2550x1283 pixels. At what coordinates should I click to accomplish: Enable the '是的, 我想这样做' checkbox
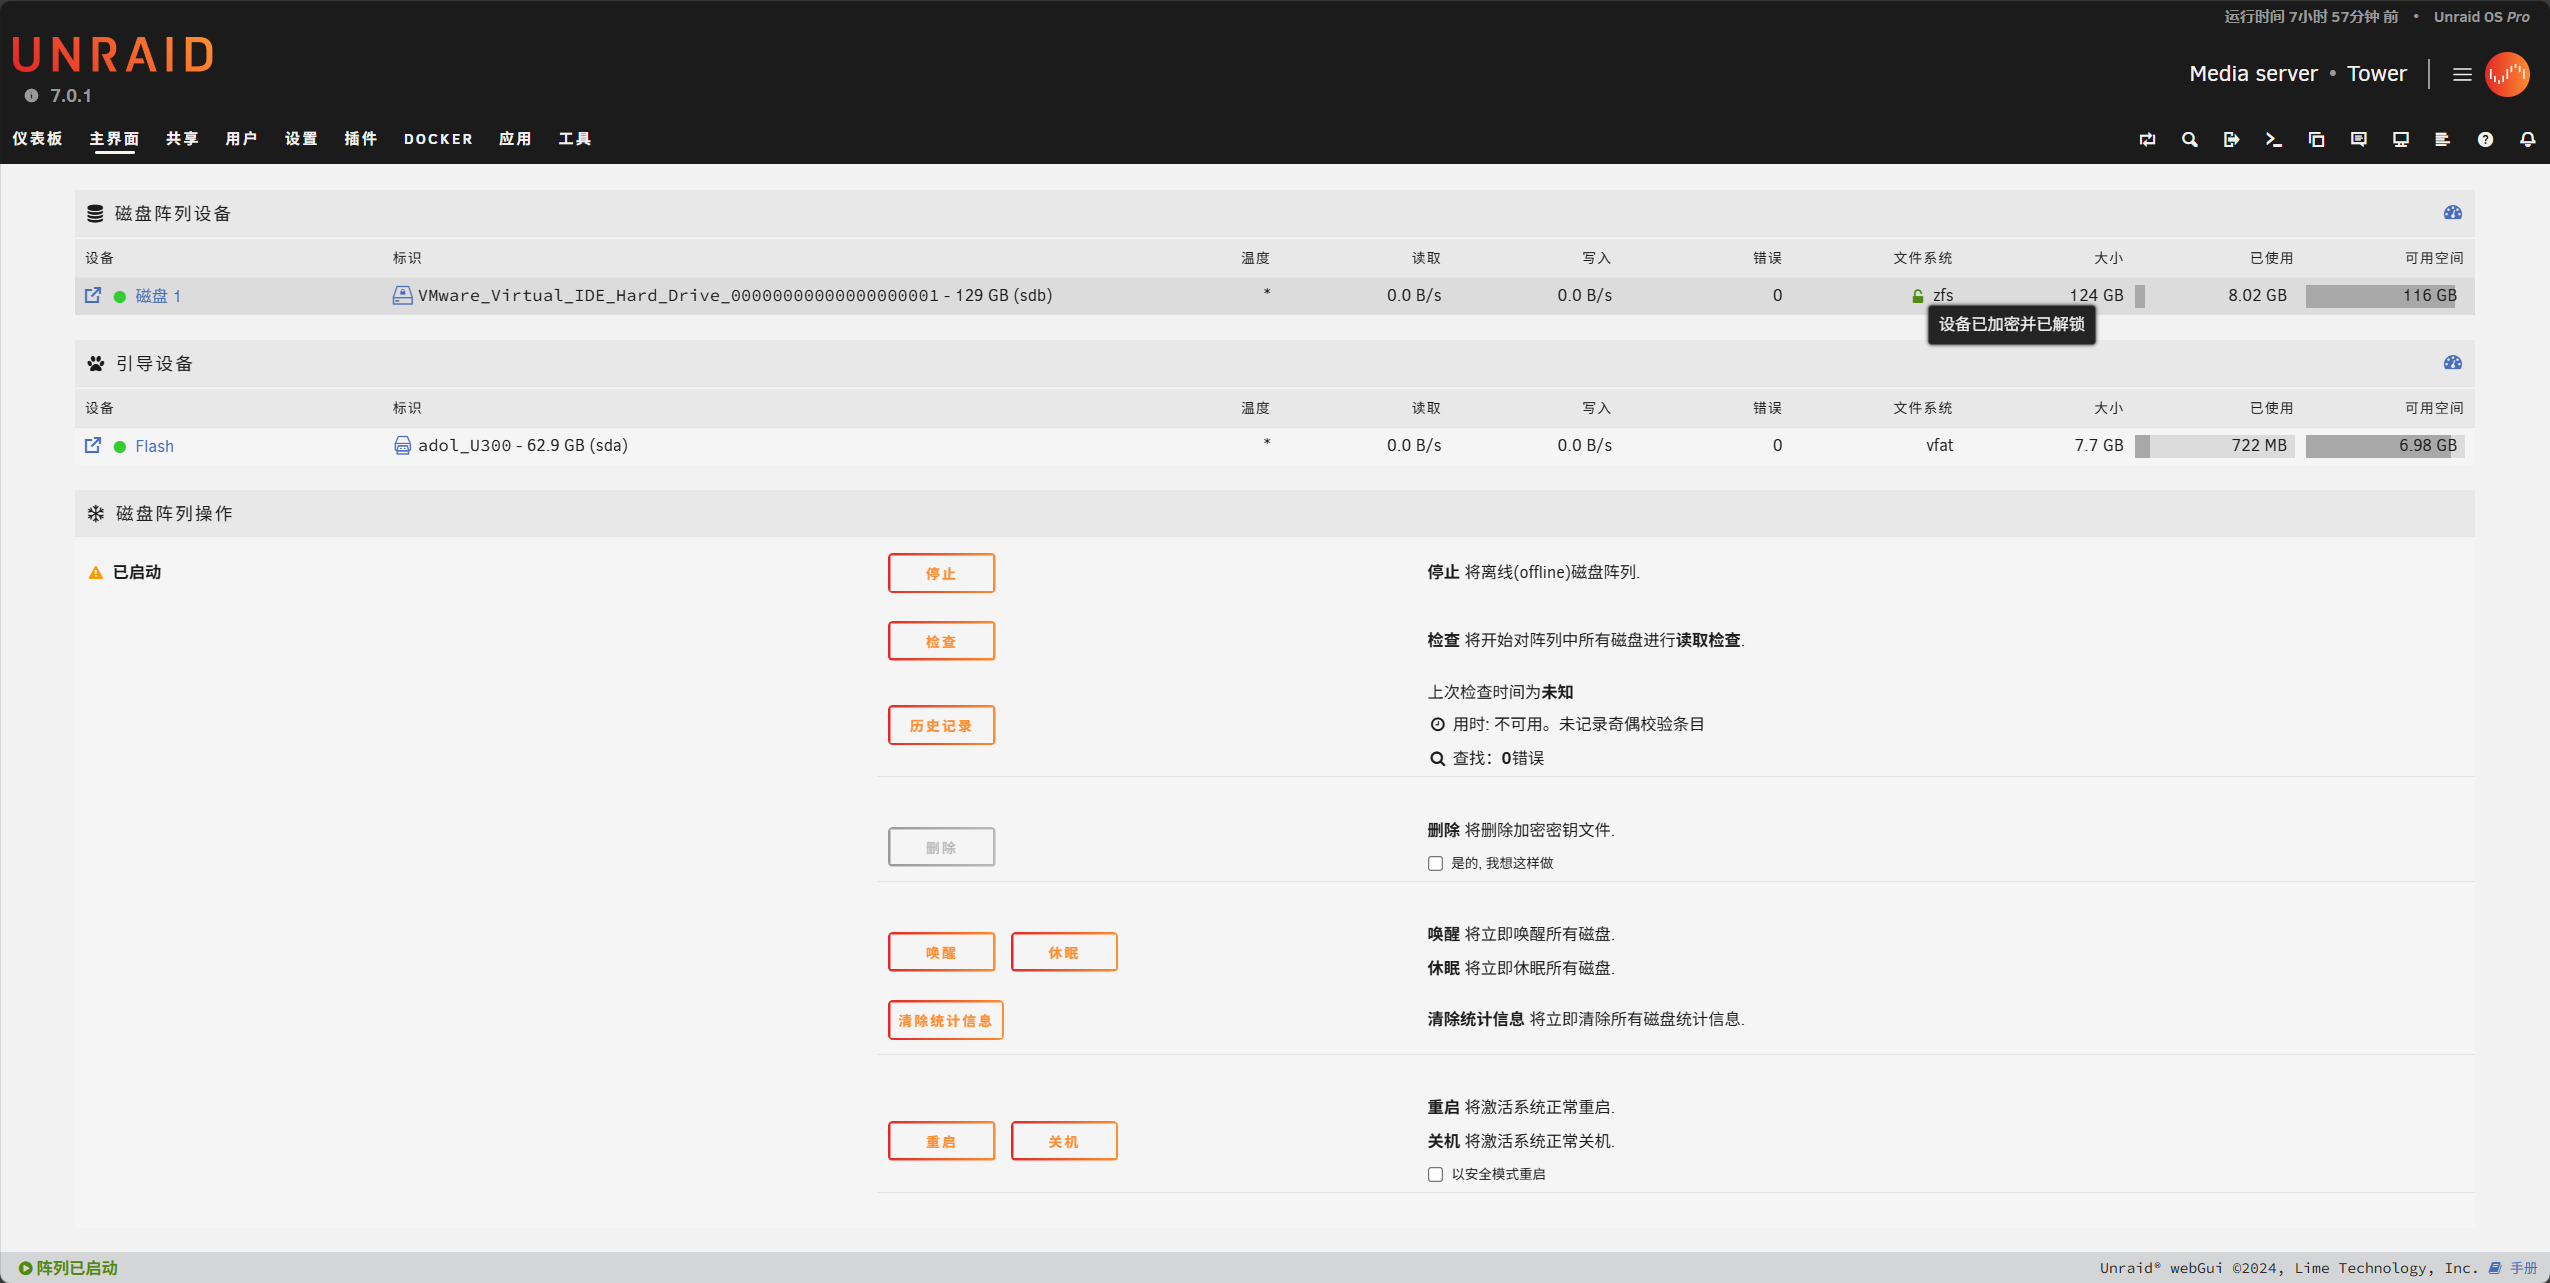pos(1435,863)
